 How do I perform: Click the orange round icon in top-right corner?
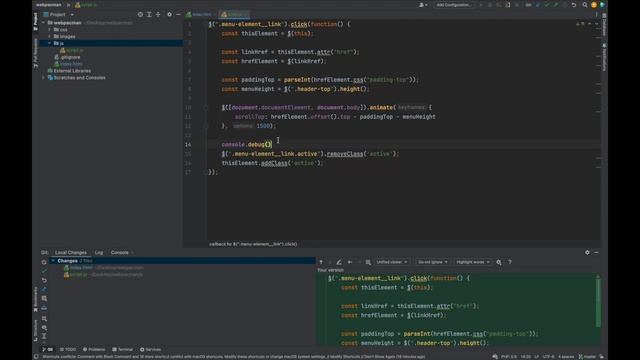594,5
